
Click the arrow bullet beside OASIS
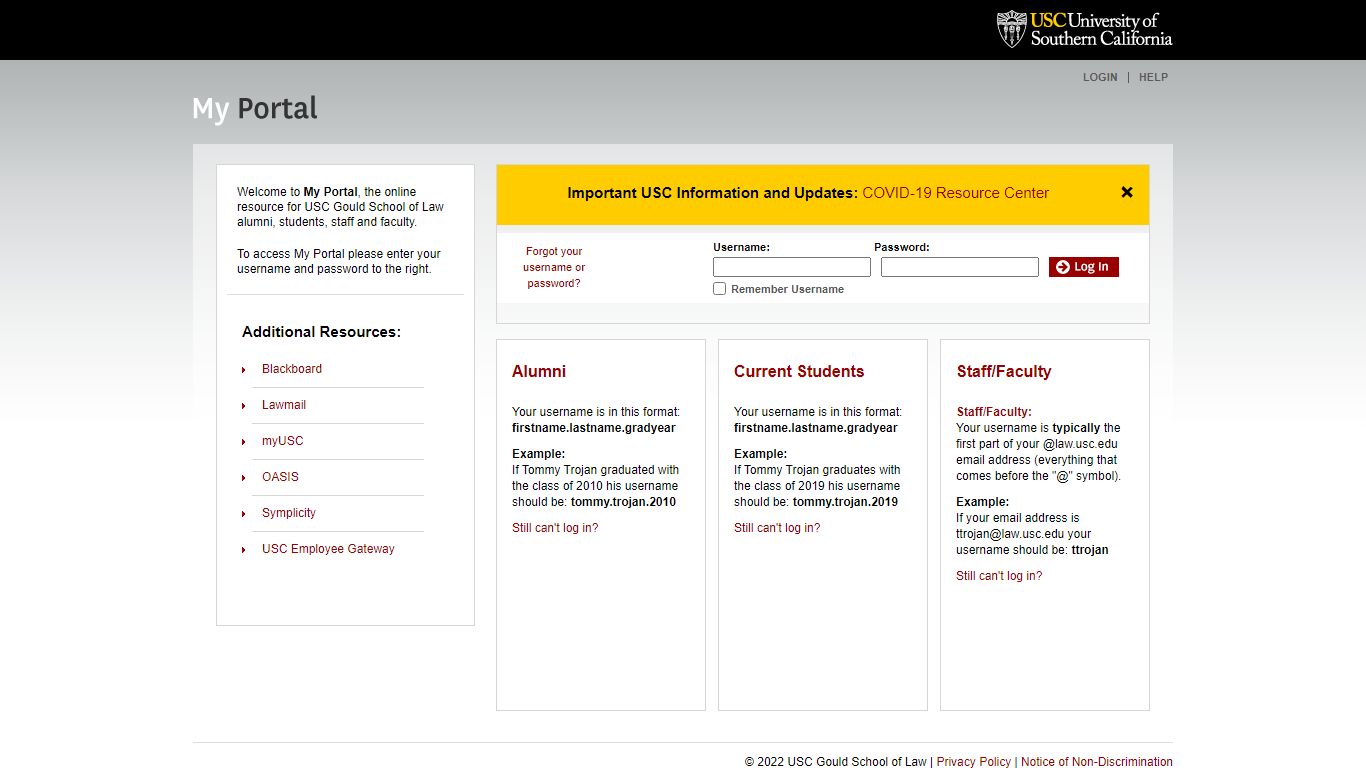[x=244, y=478]
